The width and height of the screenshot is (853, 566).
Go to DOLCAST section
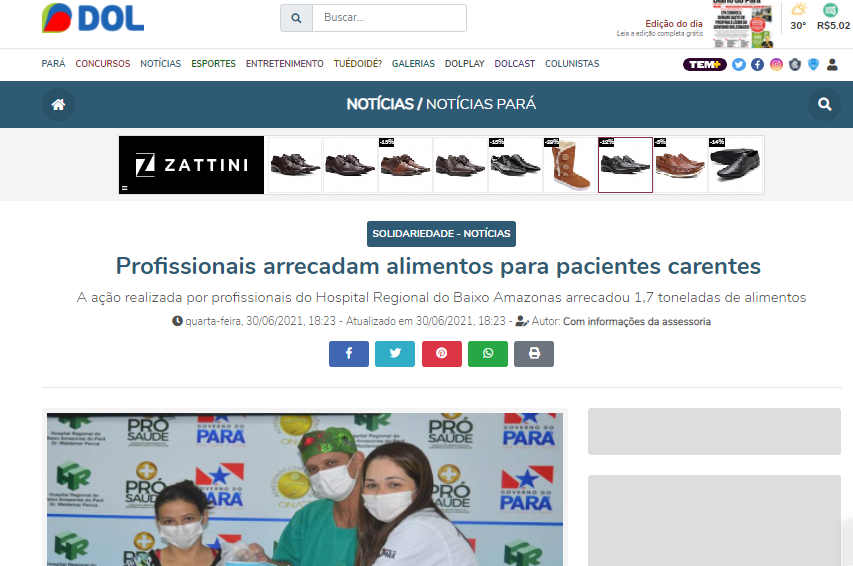pyautogui.click(x=515, y=64)
